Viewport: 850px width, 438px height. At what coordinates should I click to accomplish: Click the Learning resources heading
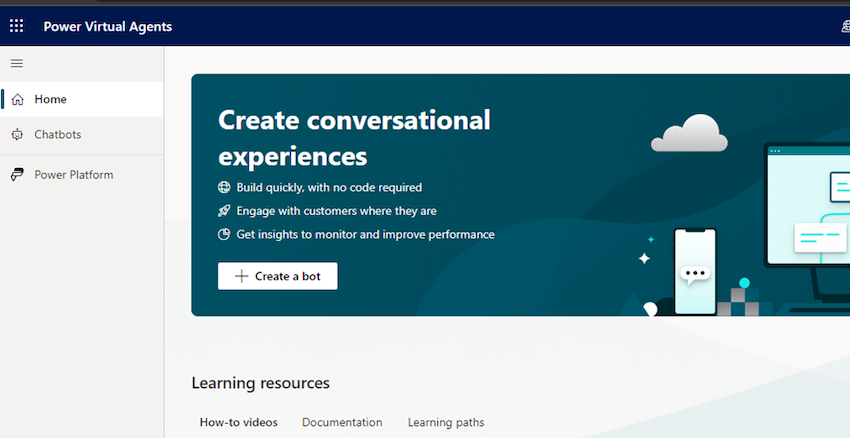coord(260,383)
